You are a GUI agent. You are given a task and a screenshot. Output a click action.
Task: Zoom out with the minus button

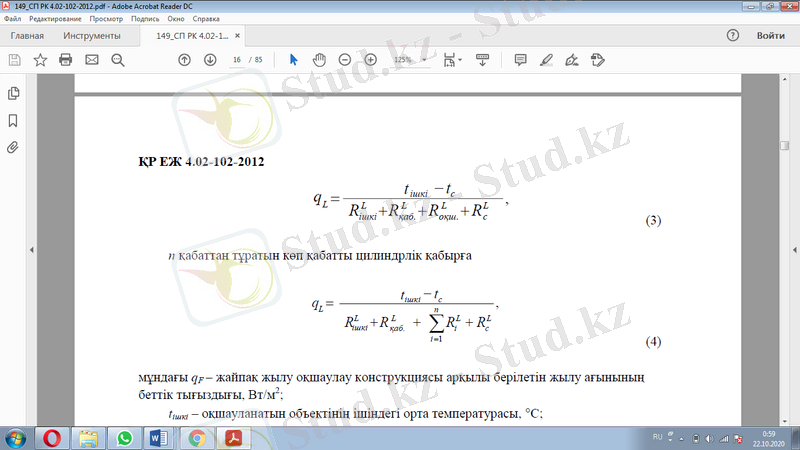click(x=345, y=60)
